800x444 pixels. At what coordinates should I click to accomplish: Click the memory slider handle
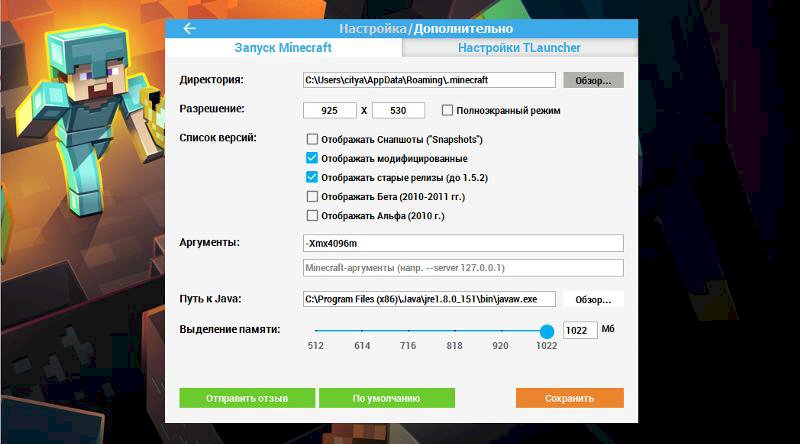click(x=547, y=331)
